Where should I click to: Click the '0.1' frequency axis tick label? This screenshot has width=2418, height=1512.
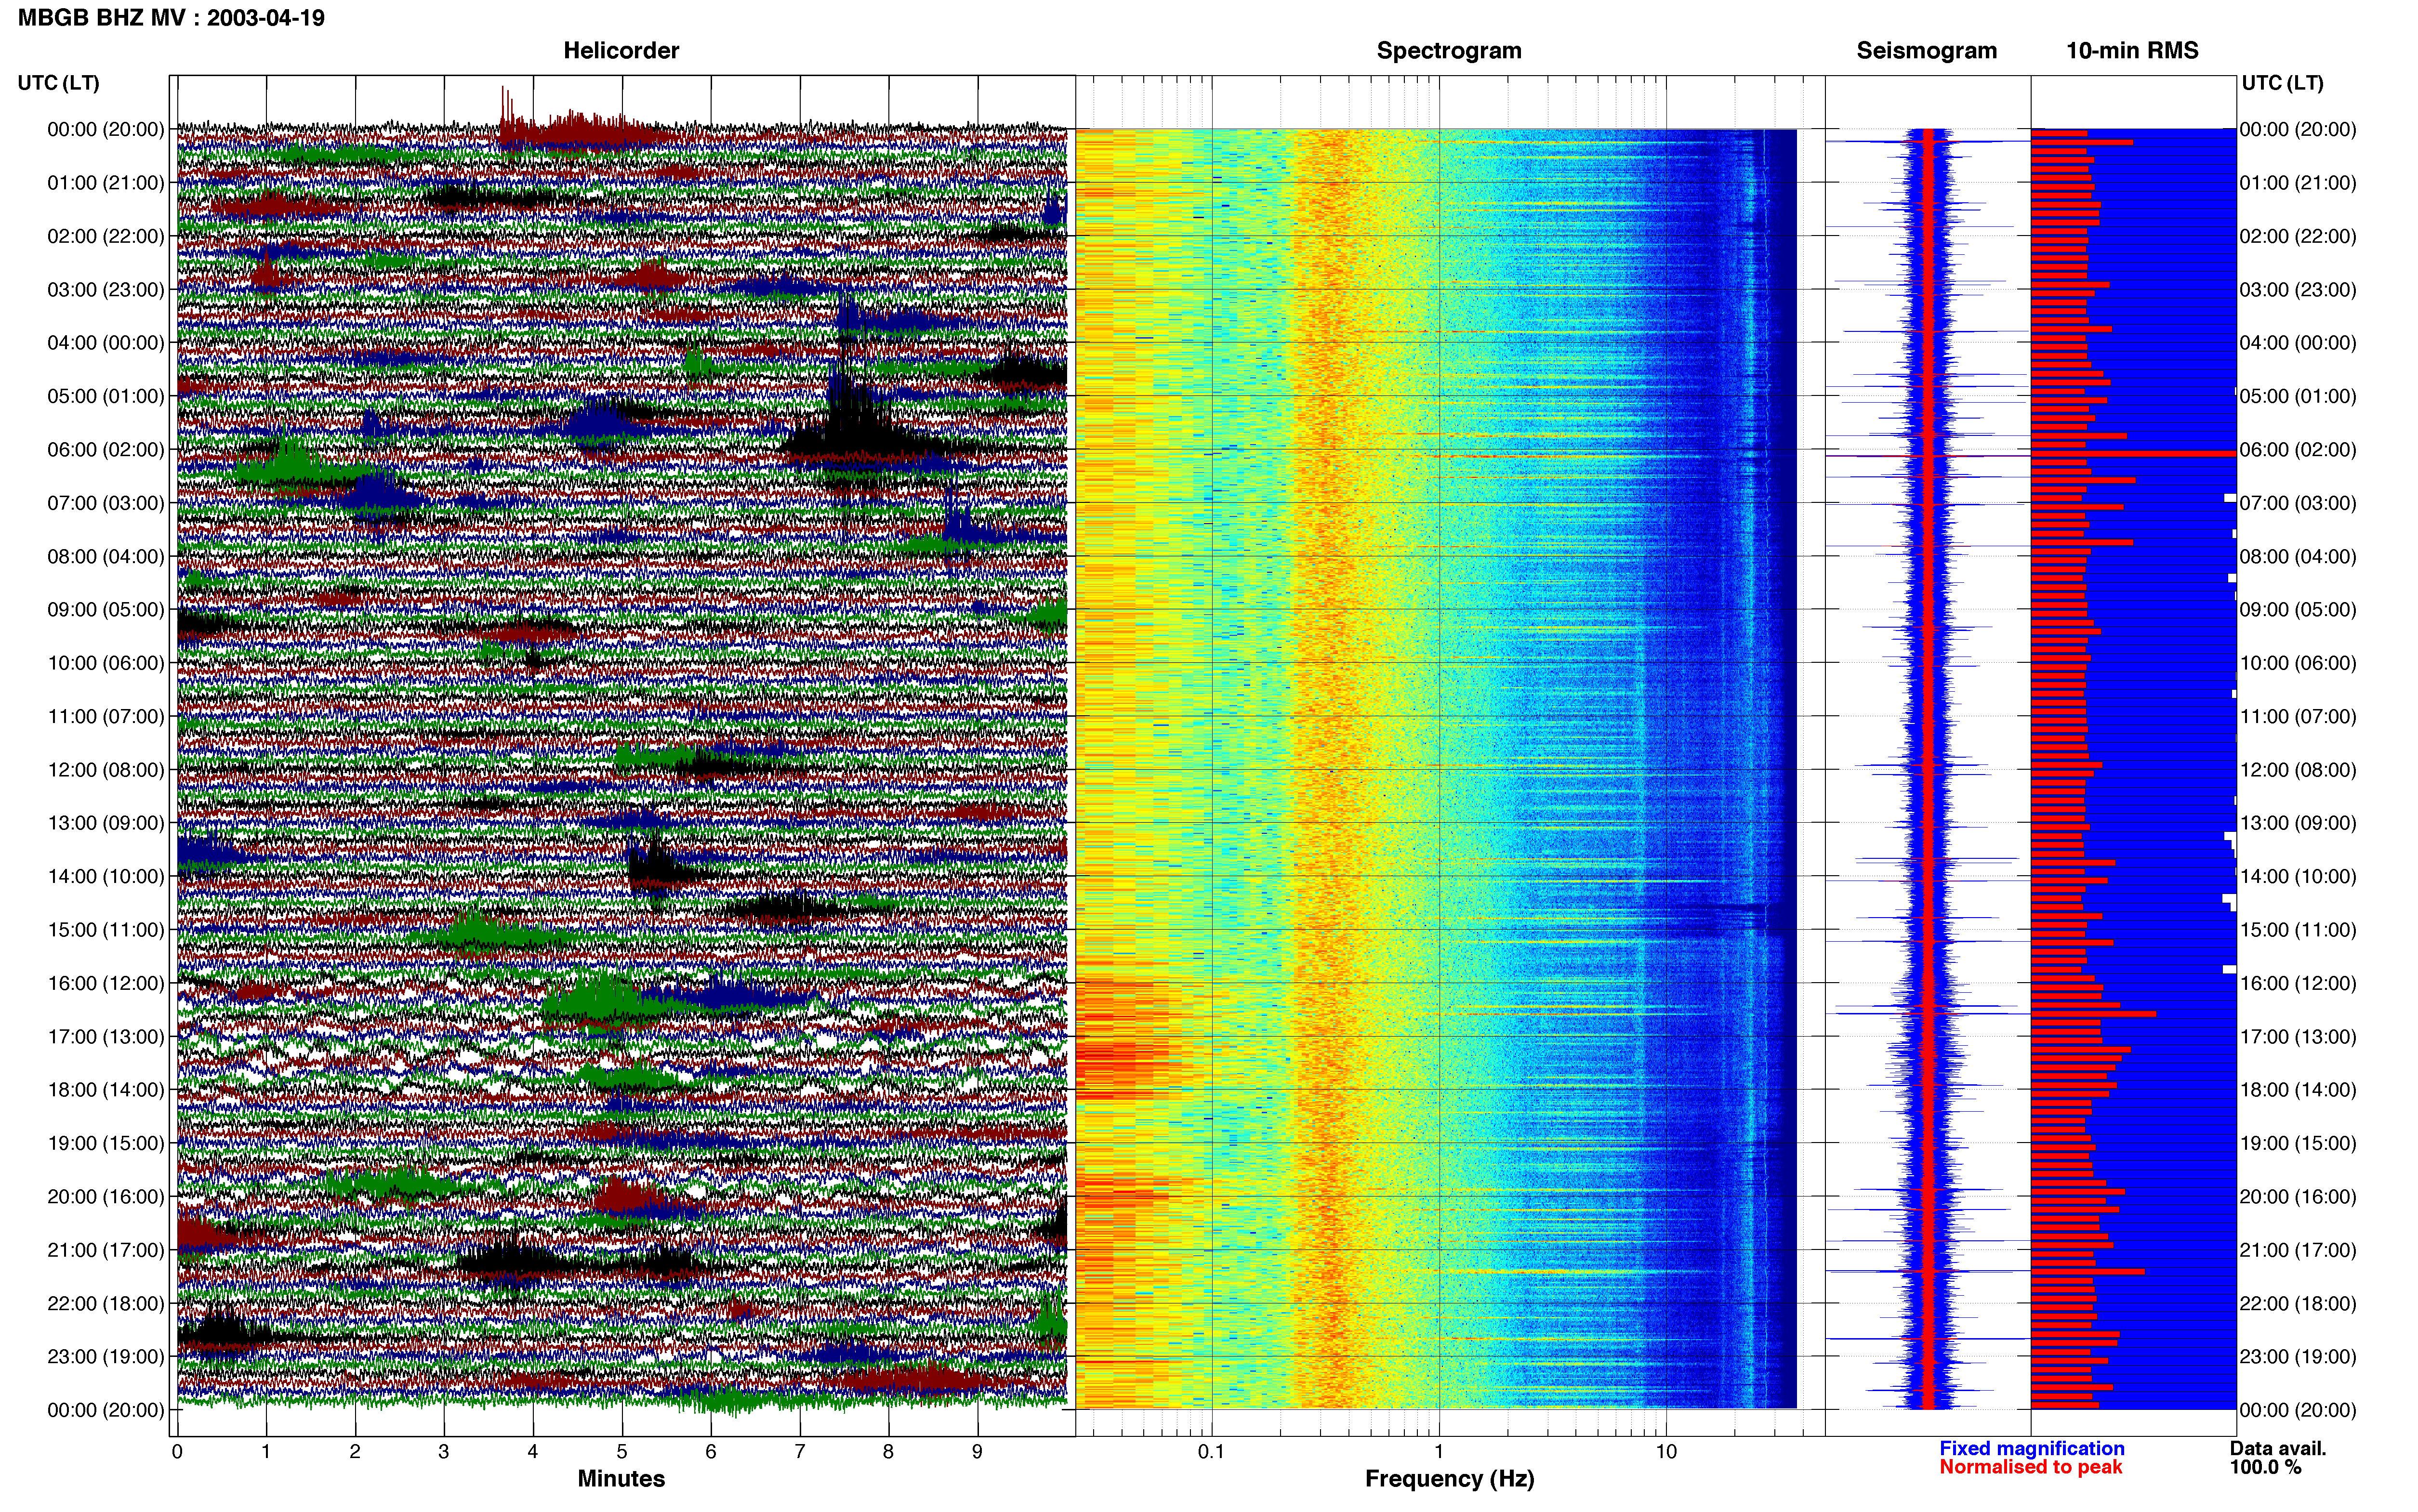(x=1211, y=1451)
